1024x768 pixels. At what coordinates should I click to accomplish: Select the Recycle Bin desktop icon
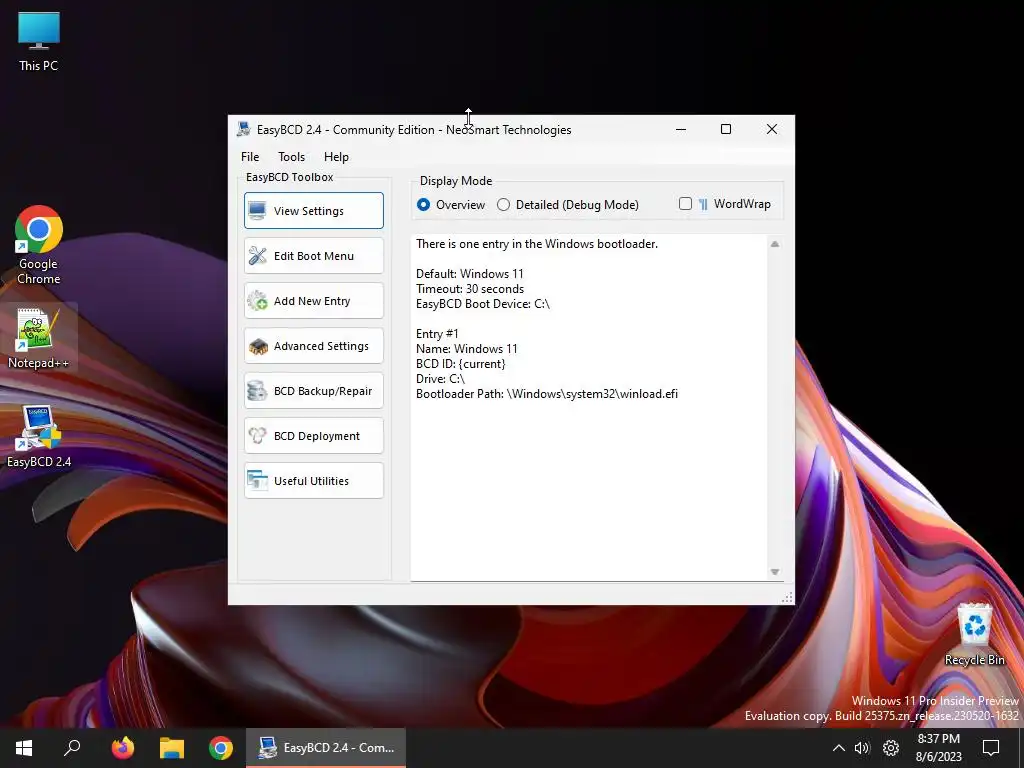(x=974, y=635)
